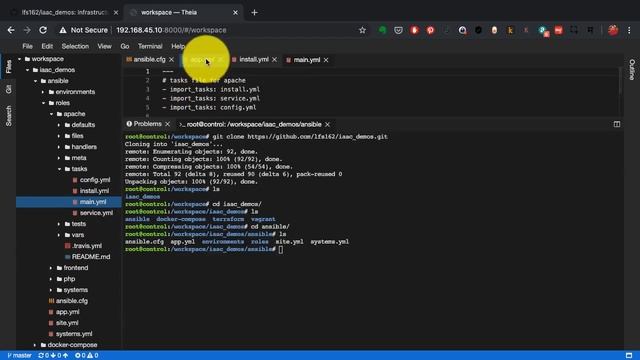Open the Go menu
Viewport: 640px width, 360px height.
pyautogui.click(x=125, y=46)
